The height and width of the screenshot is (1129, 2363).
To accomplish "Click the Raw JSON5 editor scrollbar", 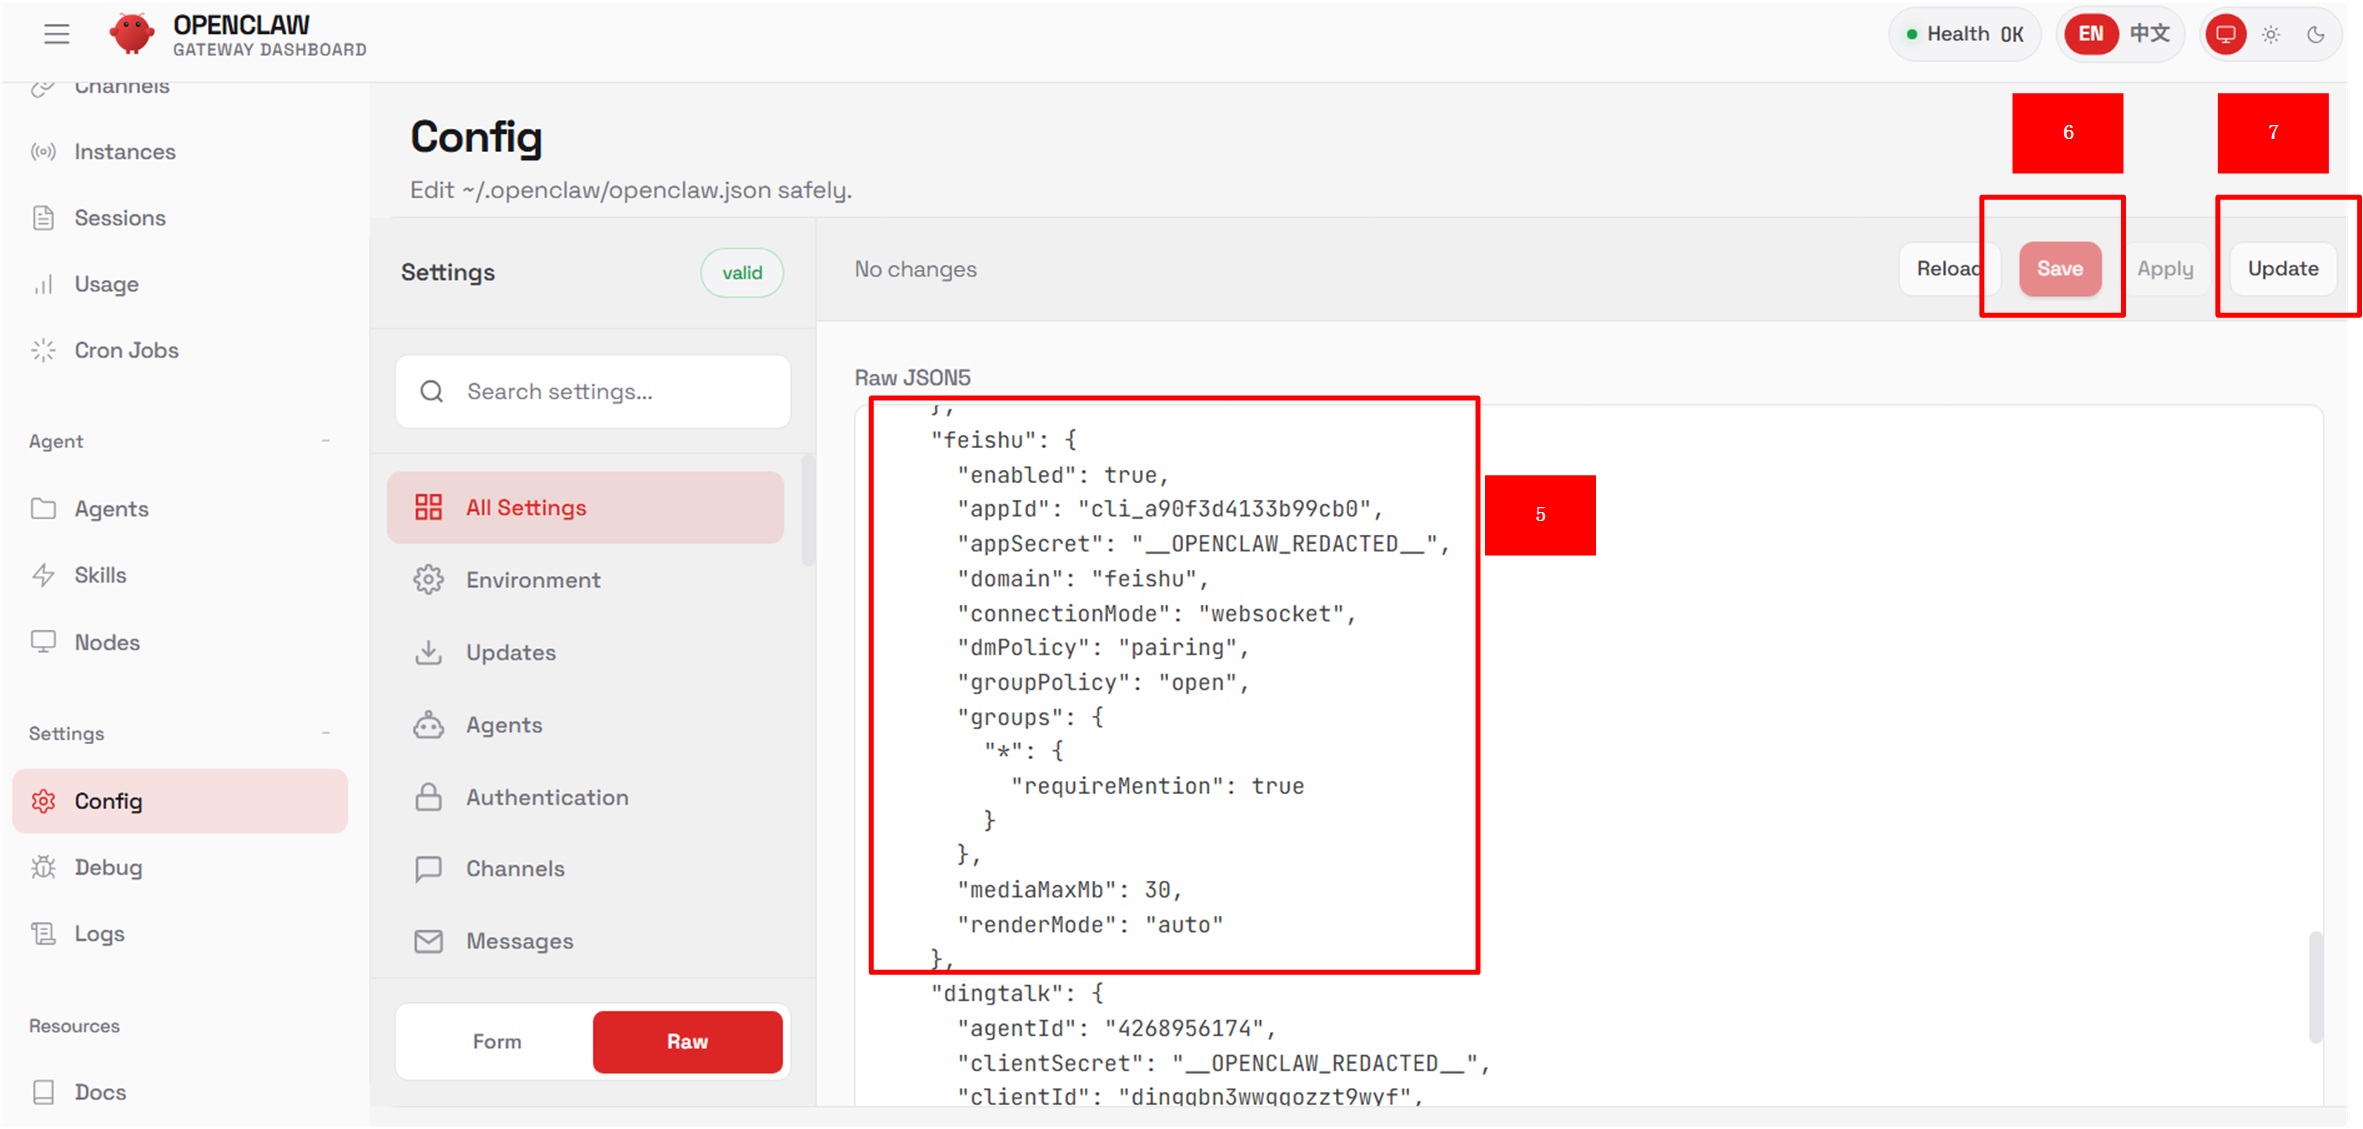I will tap(2314, 985).
